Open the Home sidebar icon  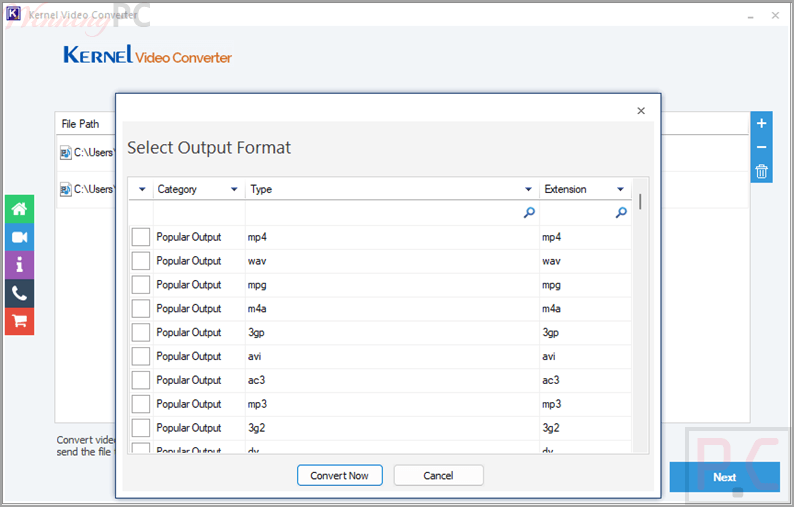tap(19, 209)
